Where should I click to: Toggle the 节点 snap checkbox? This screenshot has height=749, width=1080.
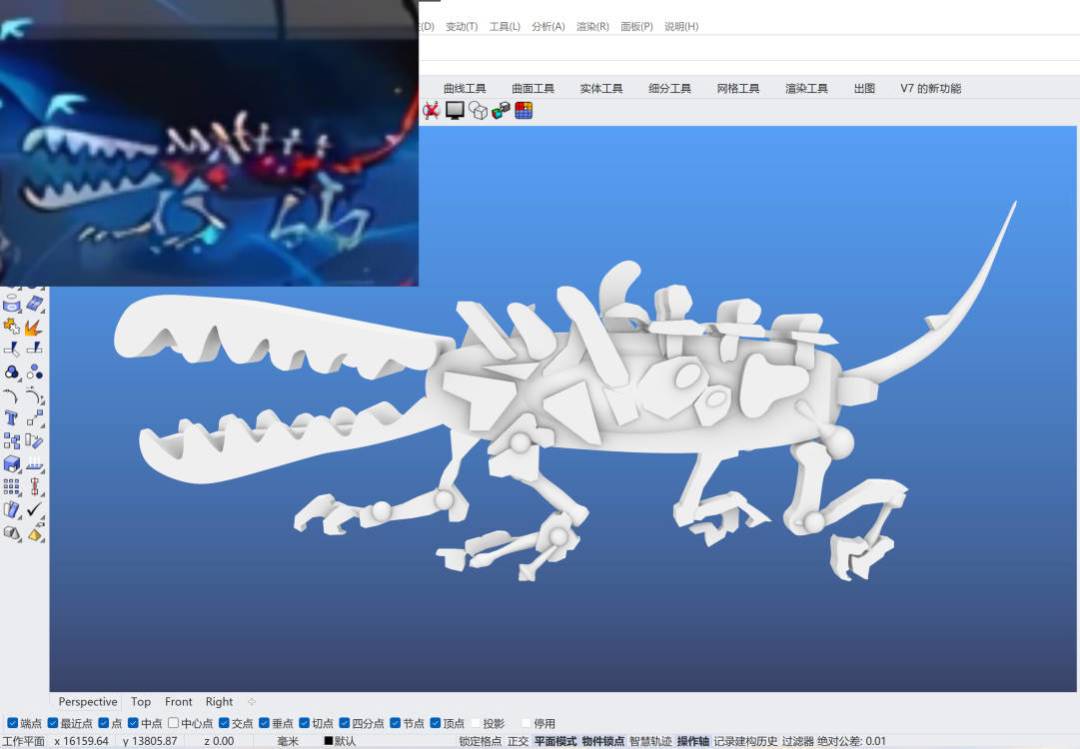395,723
